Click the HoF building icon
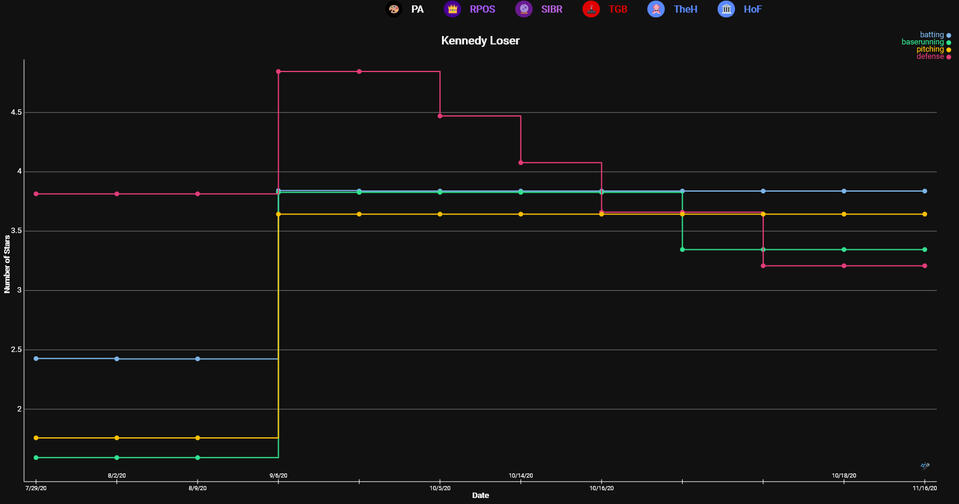The height and width of the screenshot is (504, 959). pyautogui.click(x=726, y=9)
